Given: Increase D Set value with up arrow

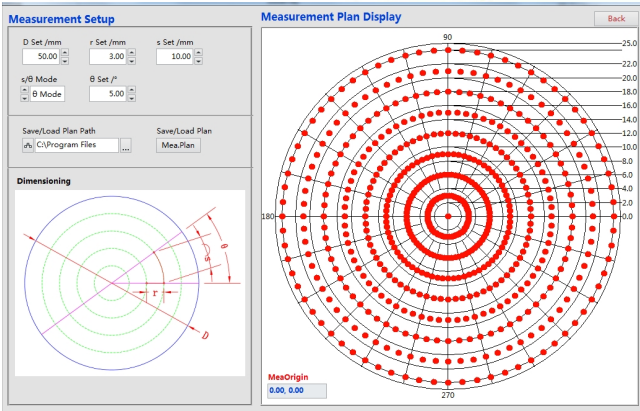Looking at the screenshot, I should pyautogui.click(x=65, y=52).
